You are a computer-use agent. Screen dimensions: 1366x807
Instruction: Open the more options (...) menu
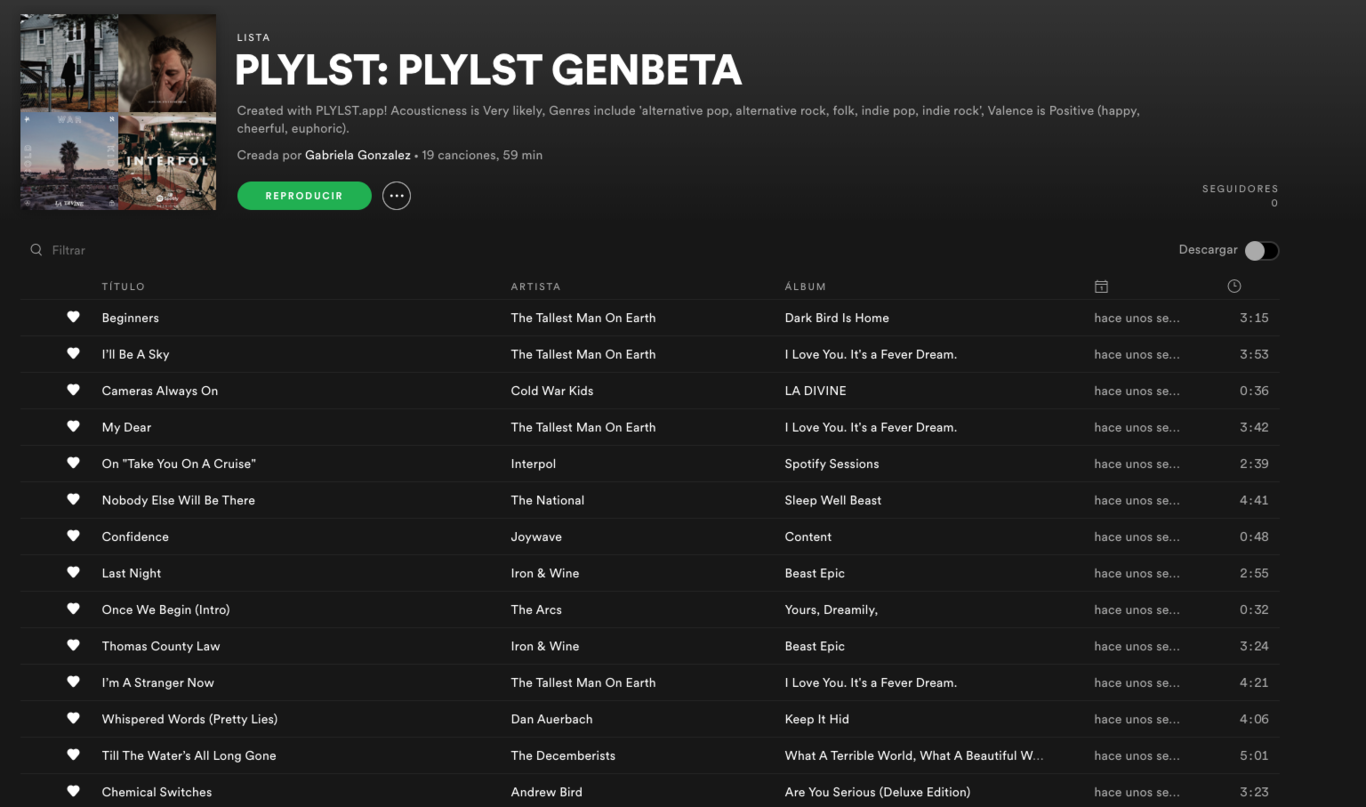pos(396,195)
